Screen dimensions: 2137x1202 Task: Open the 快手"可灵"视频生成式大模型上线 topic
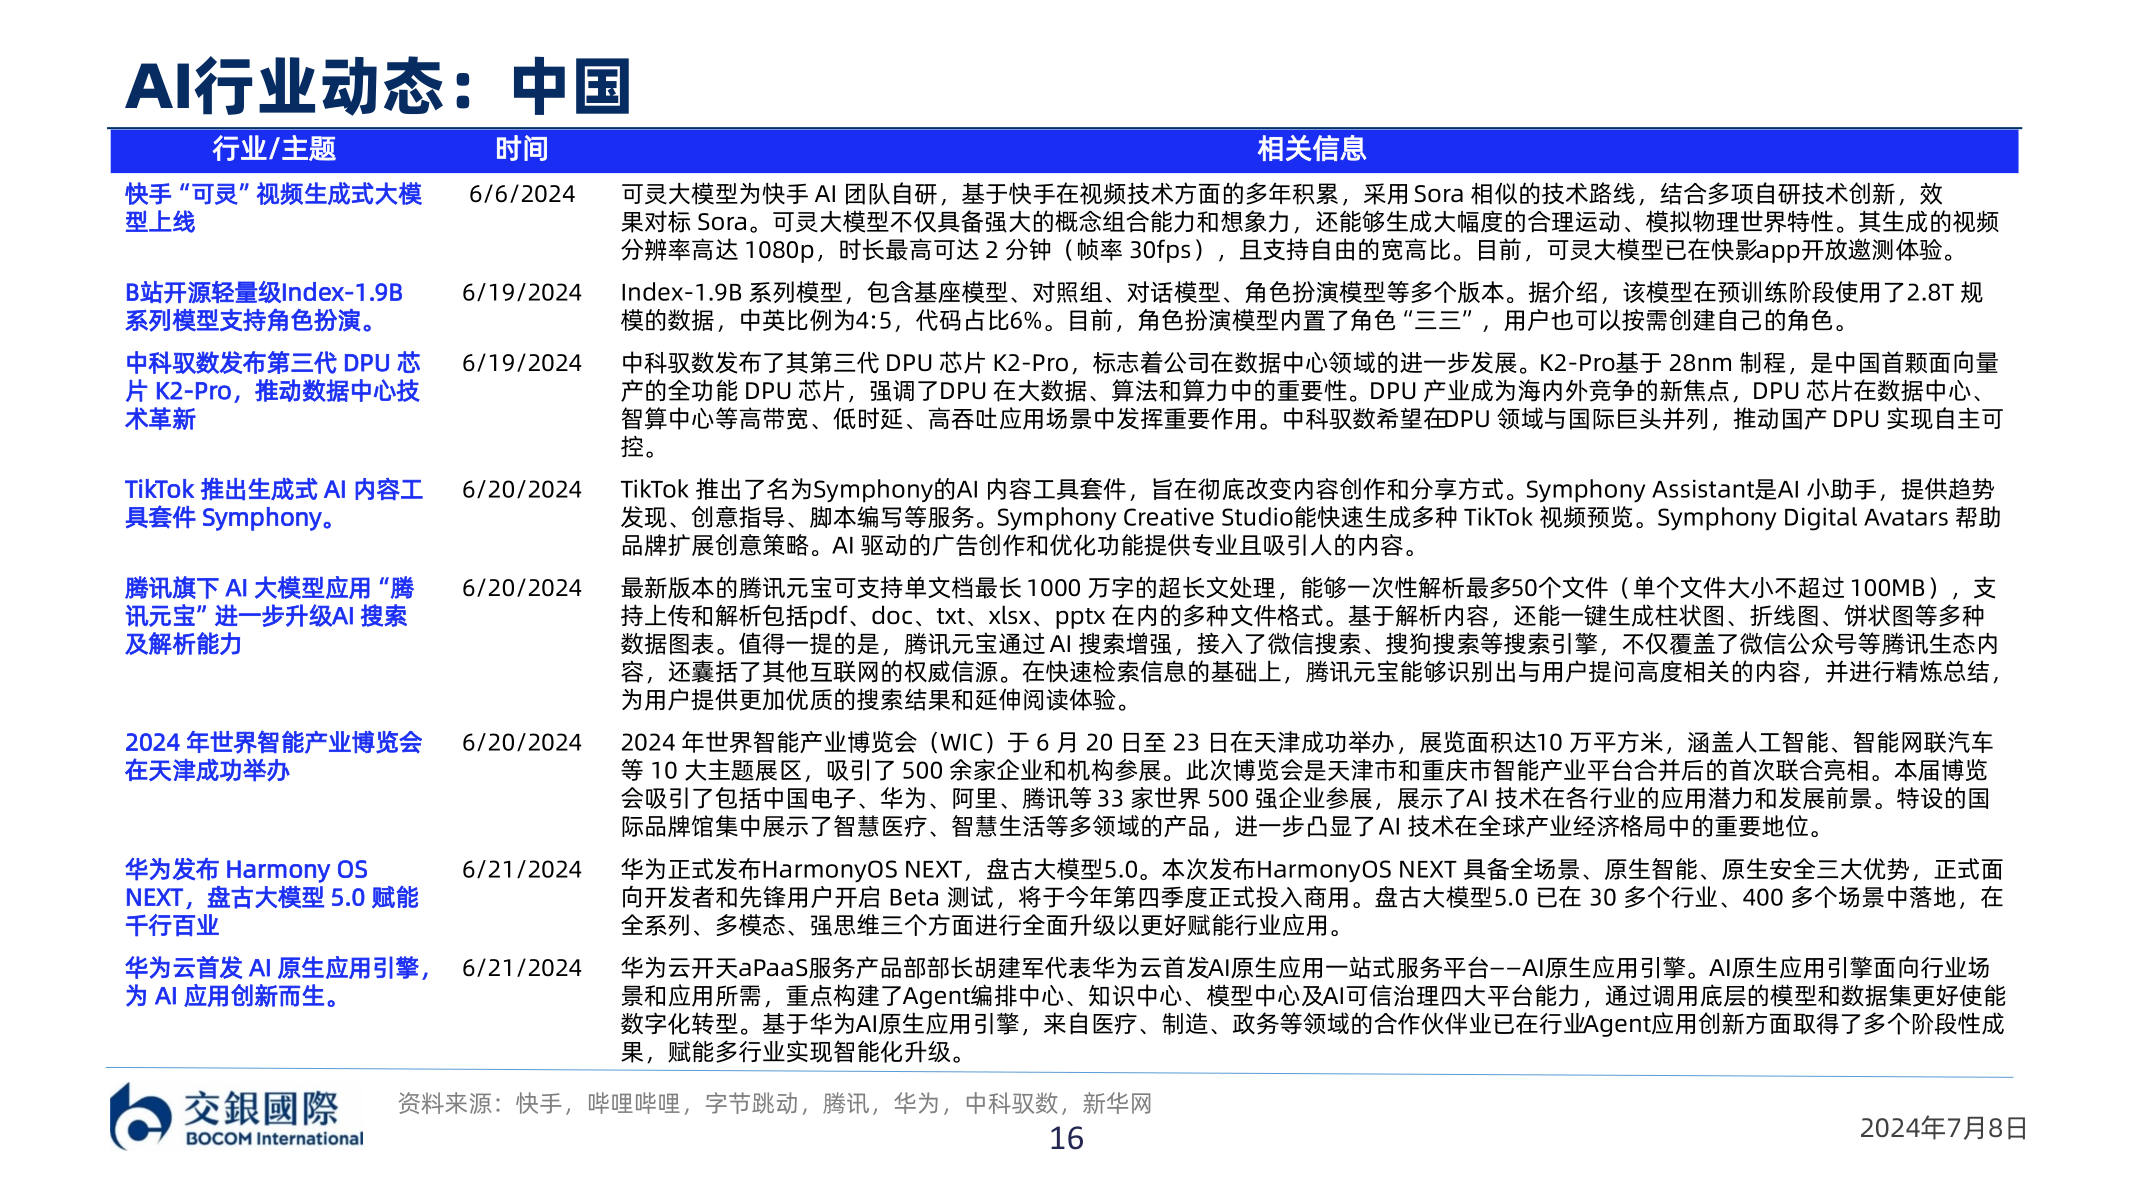tap(273, 208)
